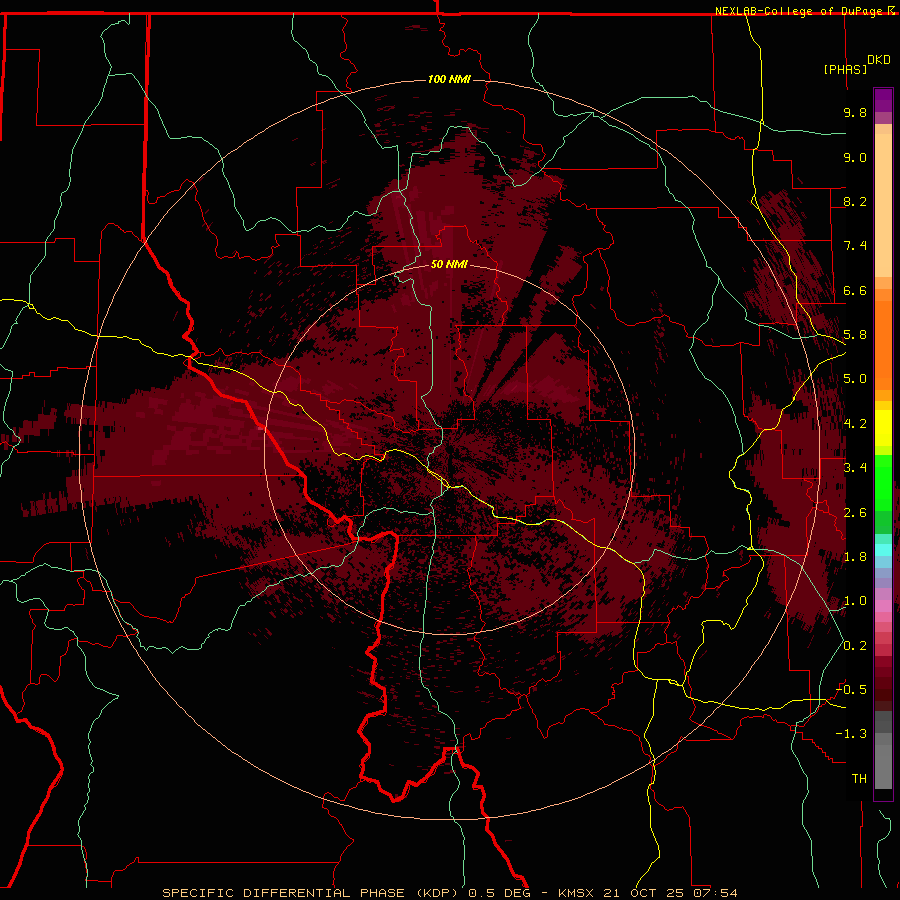Screen dimensions: 900x900
Task: Click the bright green segment of the color bar
Action: tap(883, 482)
